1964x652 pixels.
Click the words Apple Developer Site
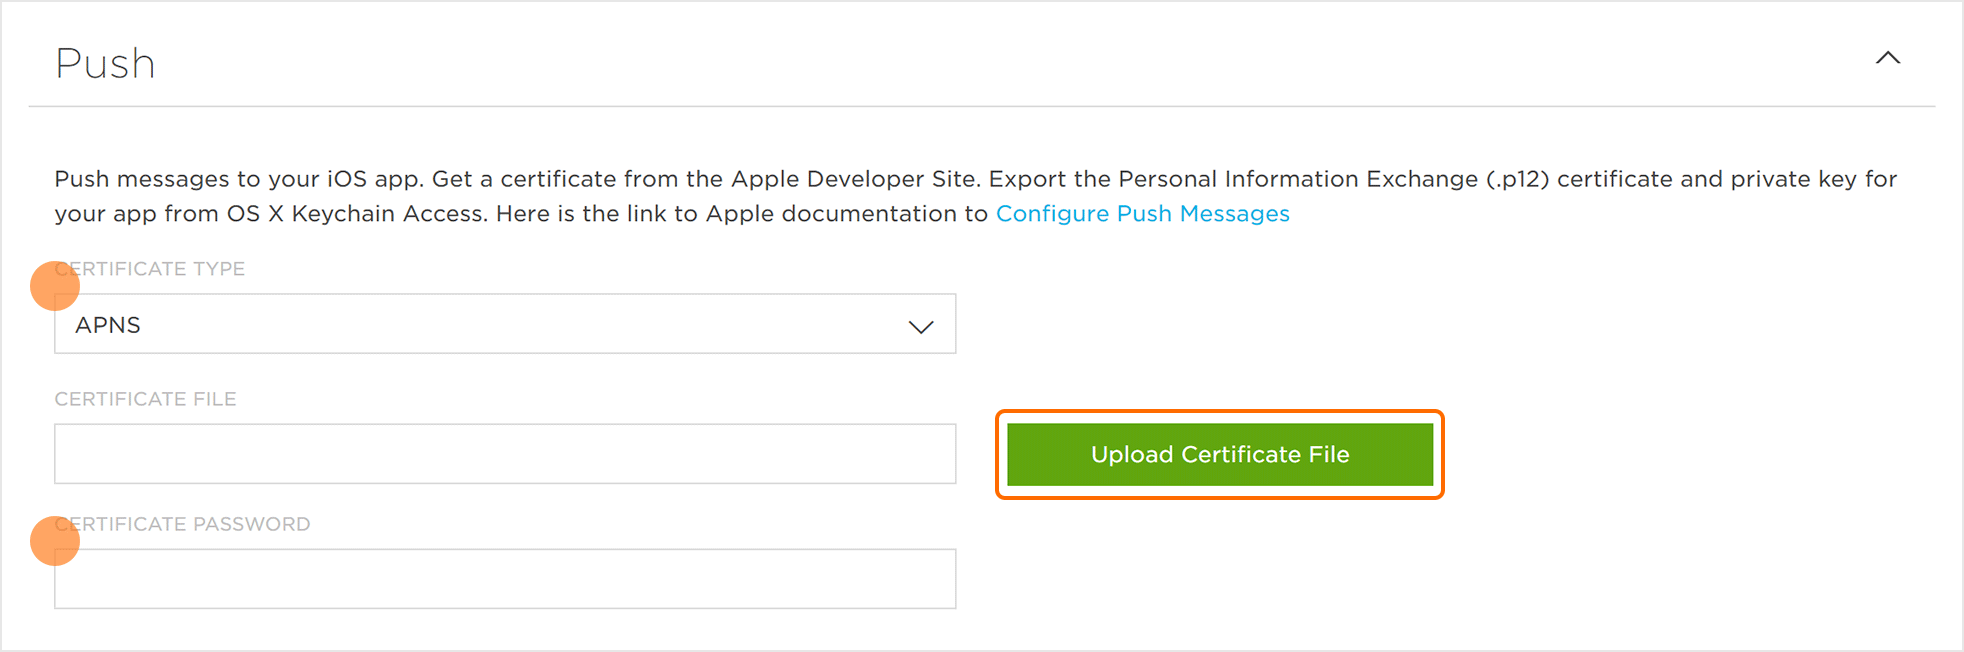pos(853,180)
